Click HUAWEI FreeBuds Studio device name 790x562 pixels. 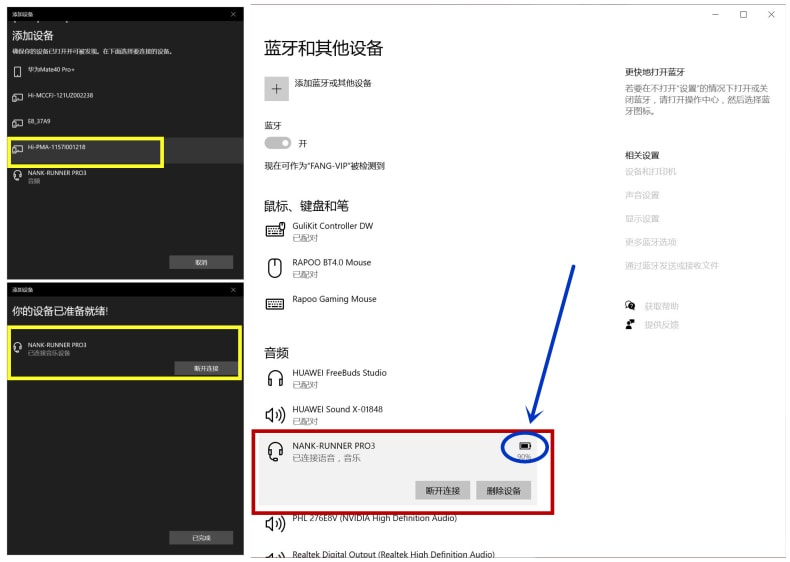tap(339, 373)
